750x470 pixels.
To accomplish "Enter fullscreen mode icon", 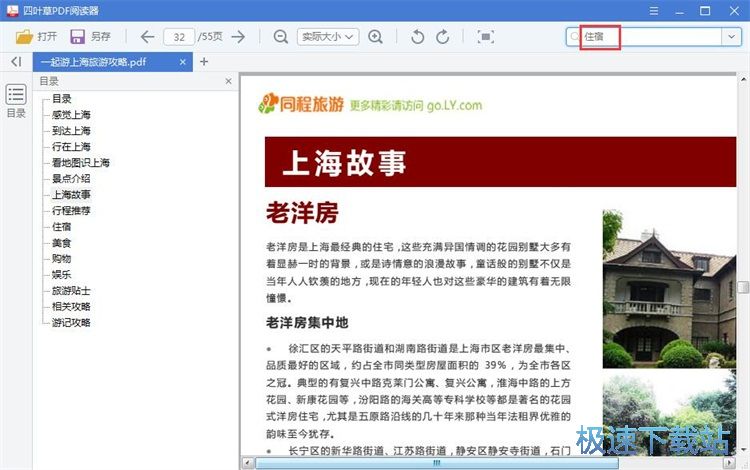I will tap(485, 37).
